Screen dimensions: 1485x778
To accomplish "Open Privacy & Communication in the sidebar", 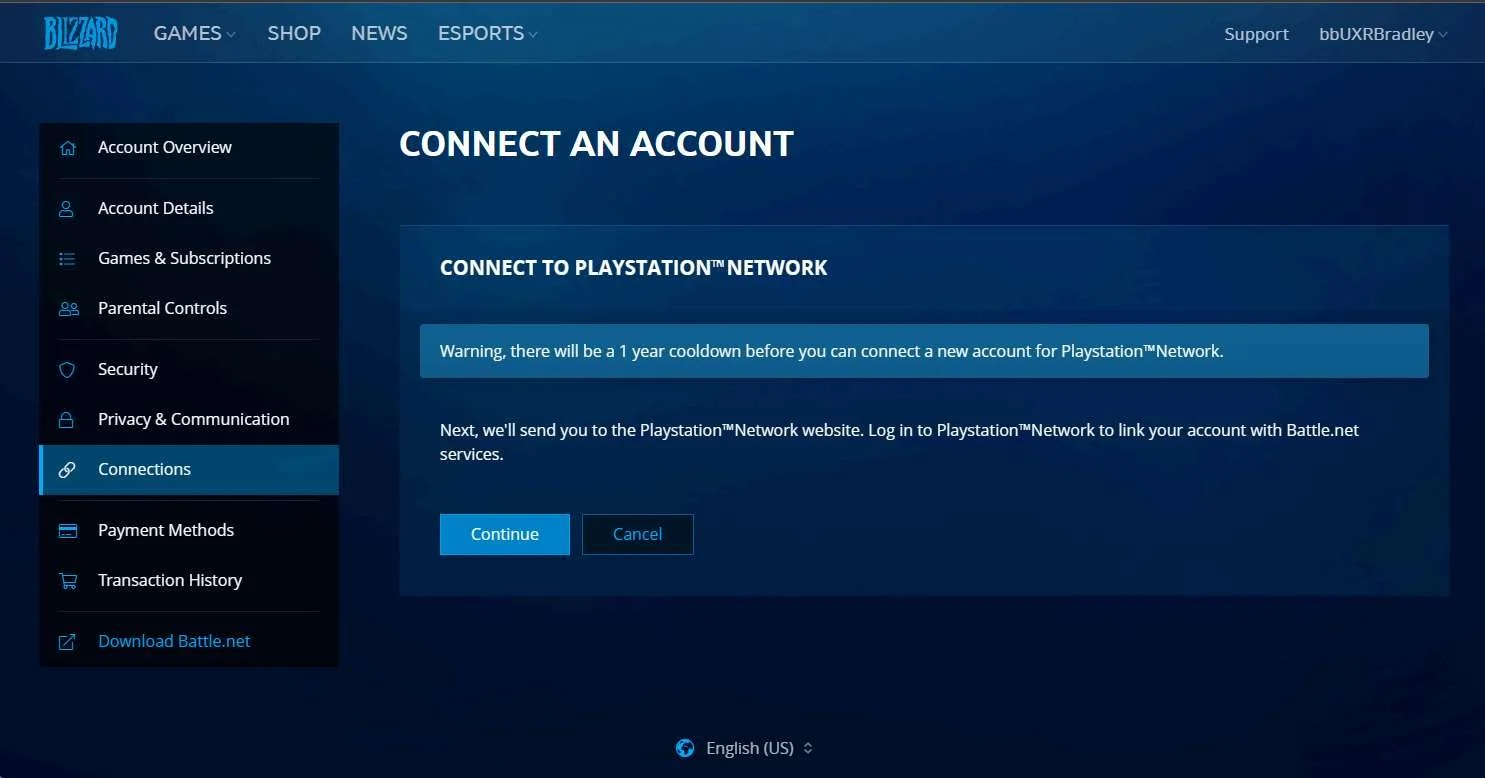I will [189, 420].
